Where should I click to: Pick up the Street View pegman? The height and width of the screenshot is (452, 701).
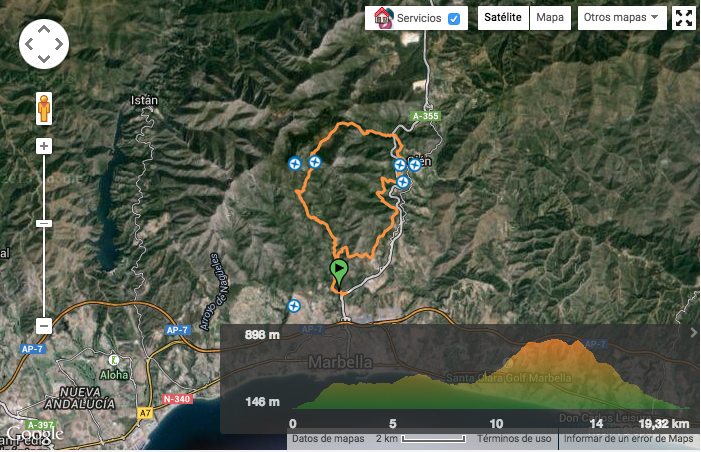click(44, 109)
